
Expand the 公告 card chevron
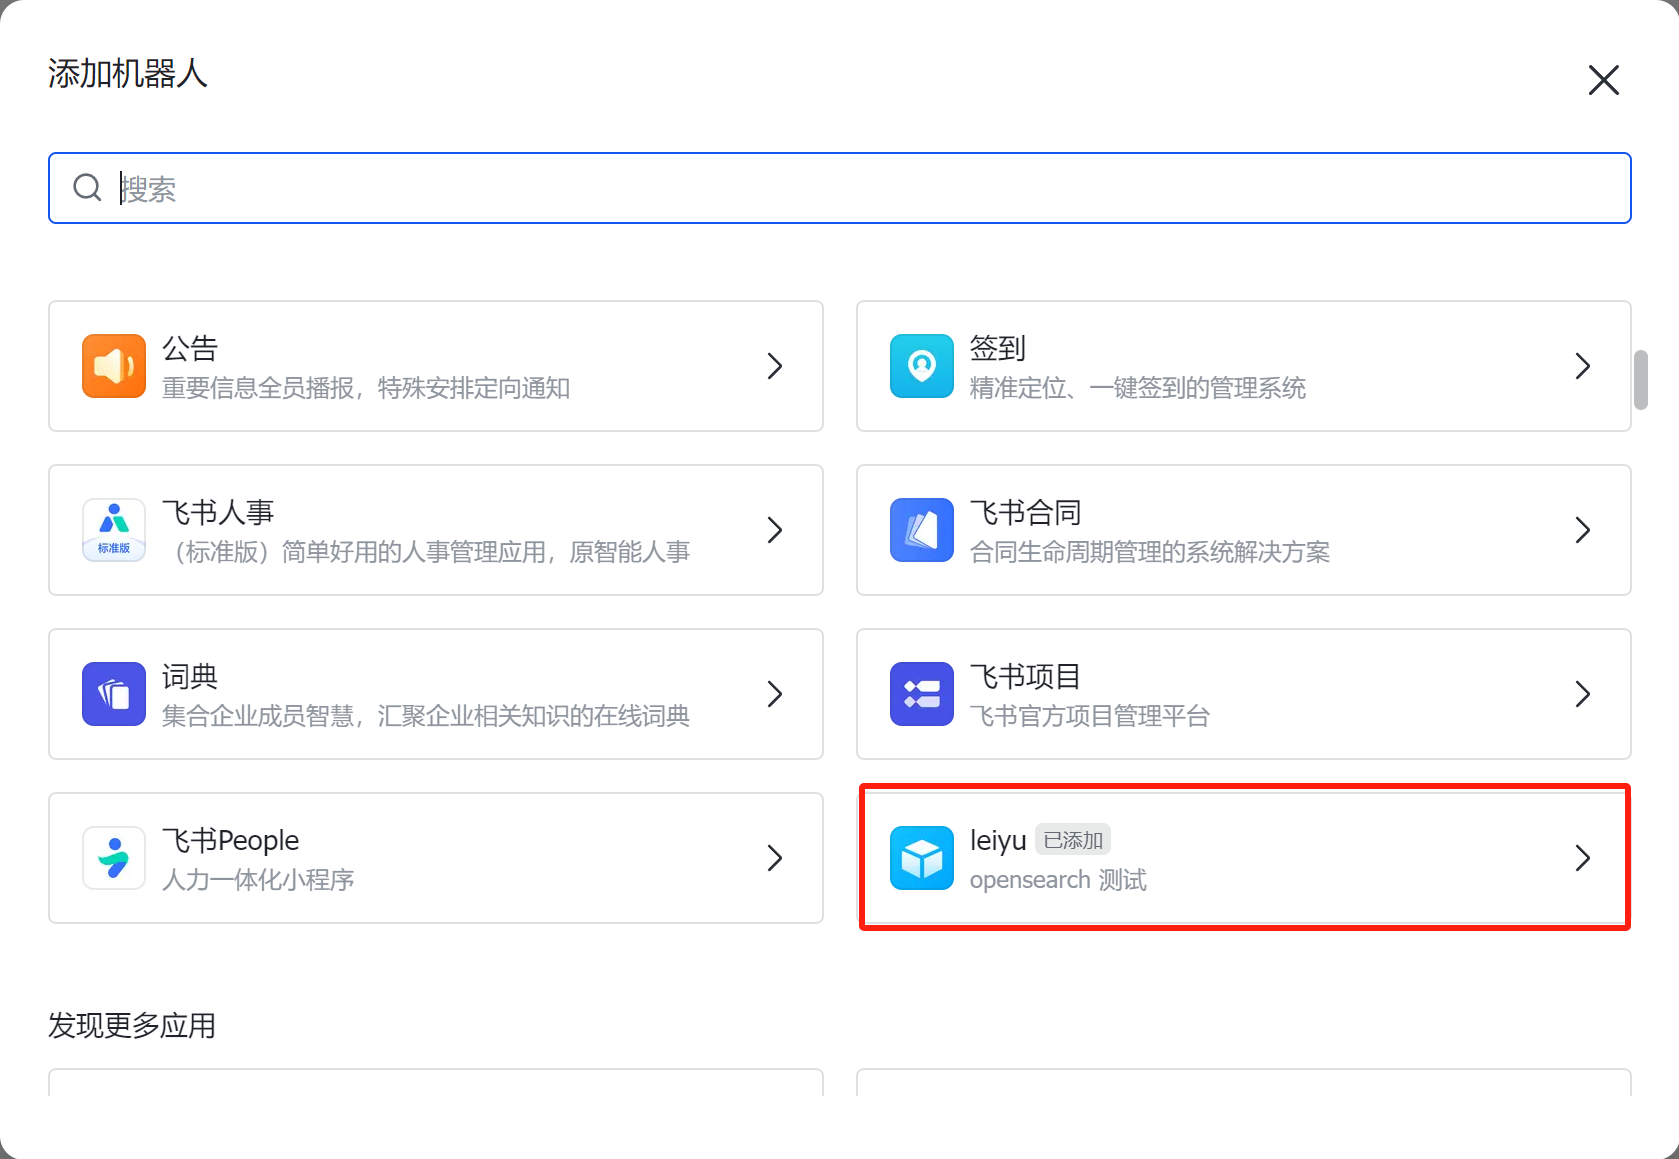775,366
